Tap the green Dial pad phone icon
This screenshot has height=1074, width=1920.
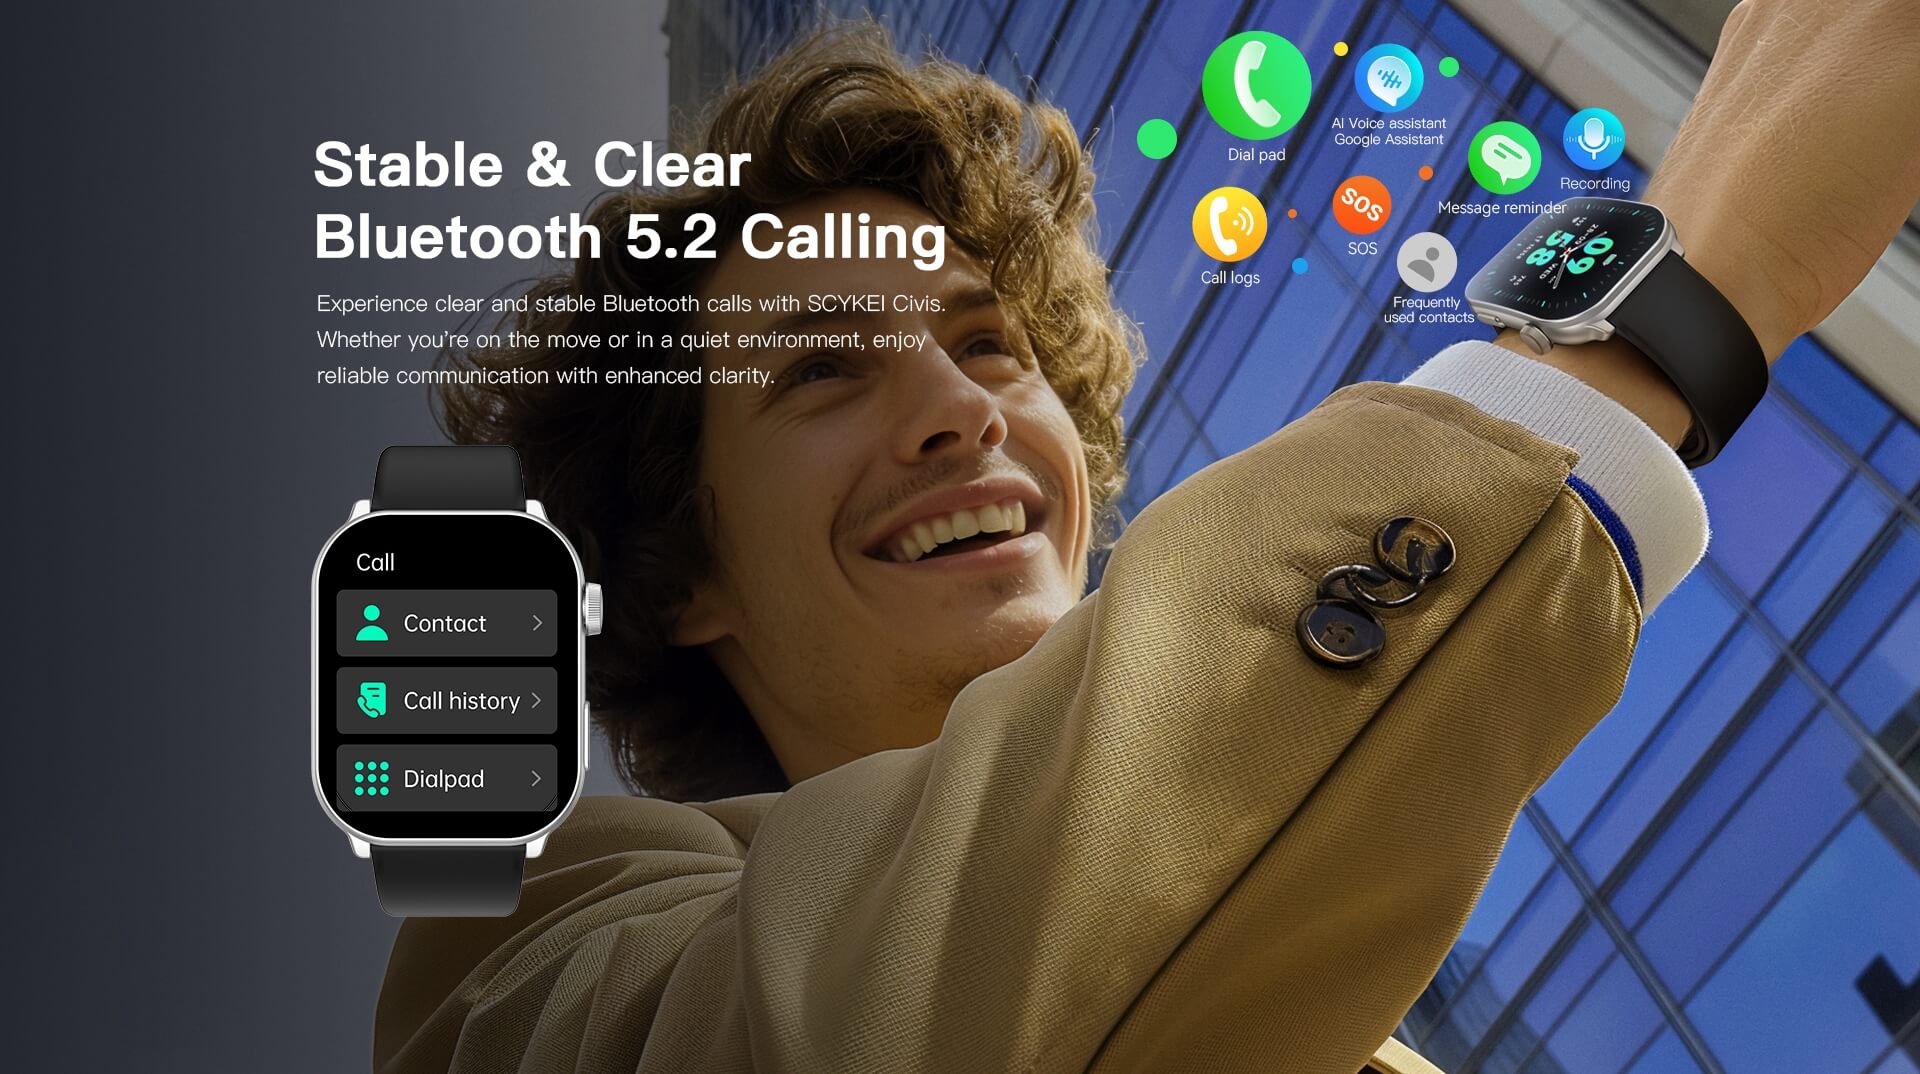tap(1256, 85)
